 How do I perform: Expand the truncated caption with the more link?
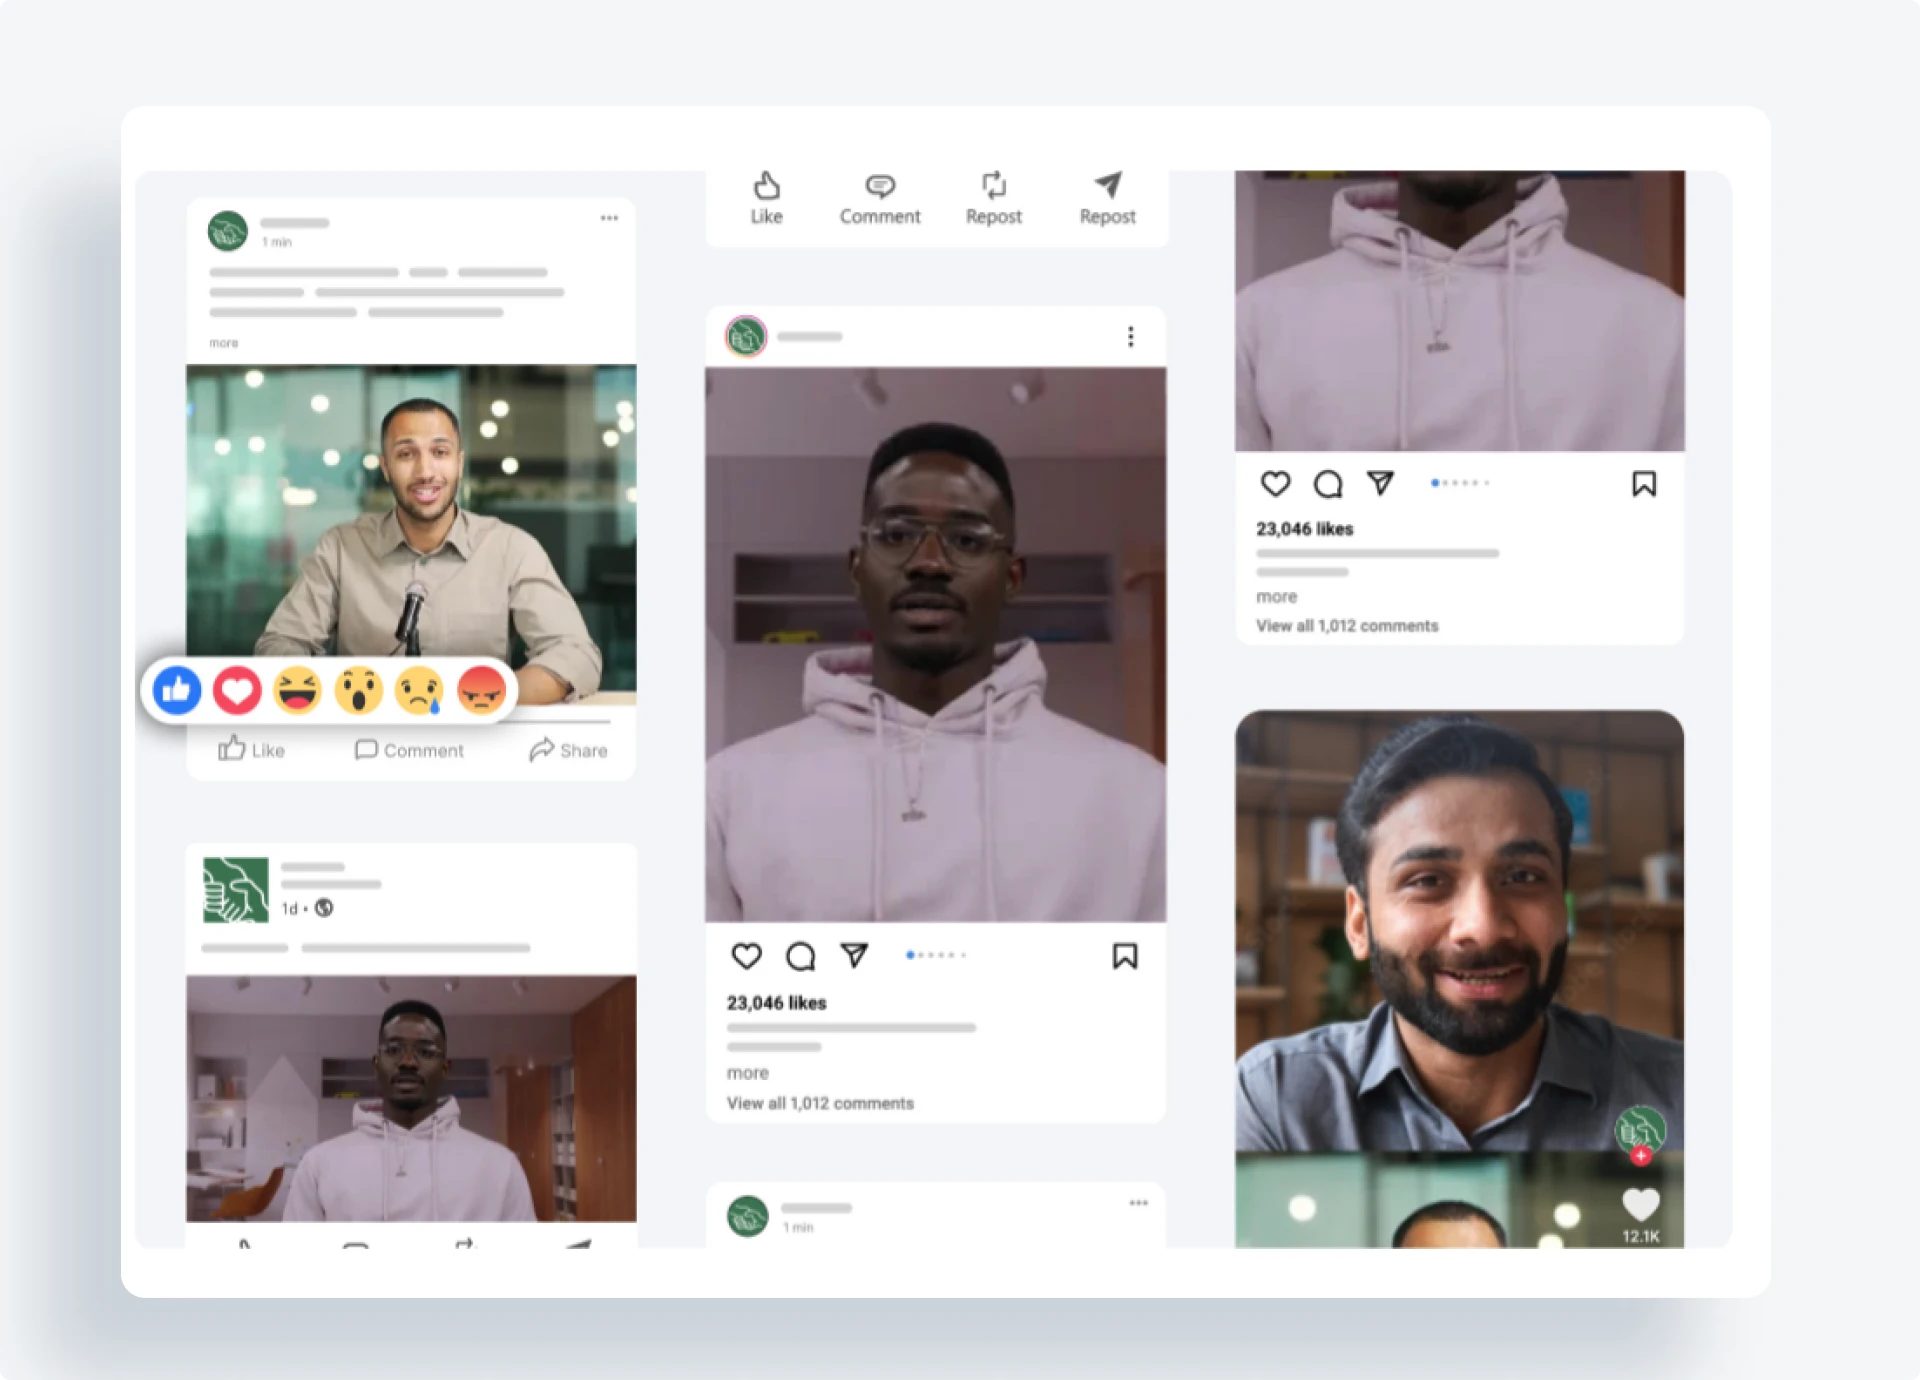point(747,1072)
